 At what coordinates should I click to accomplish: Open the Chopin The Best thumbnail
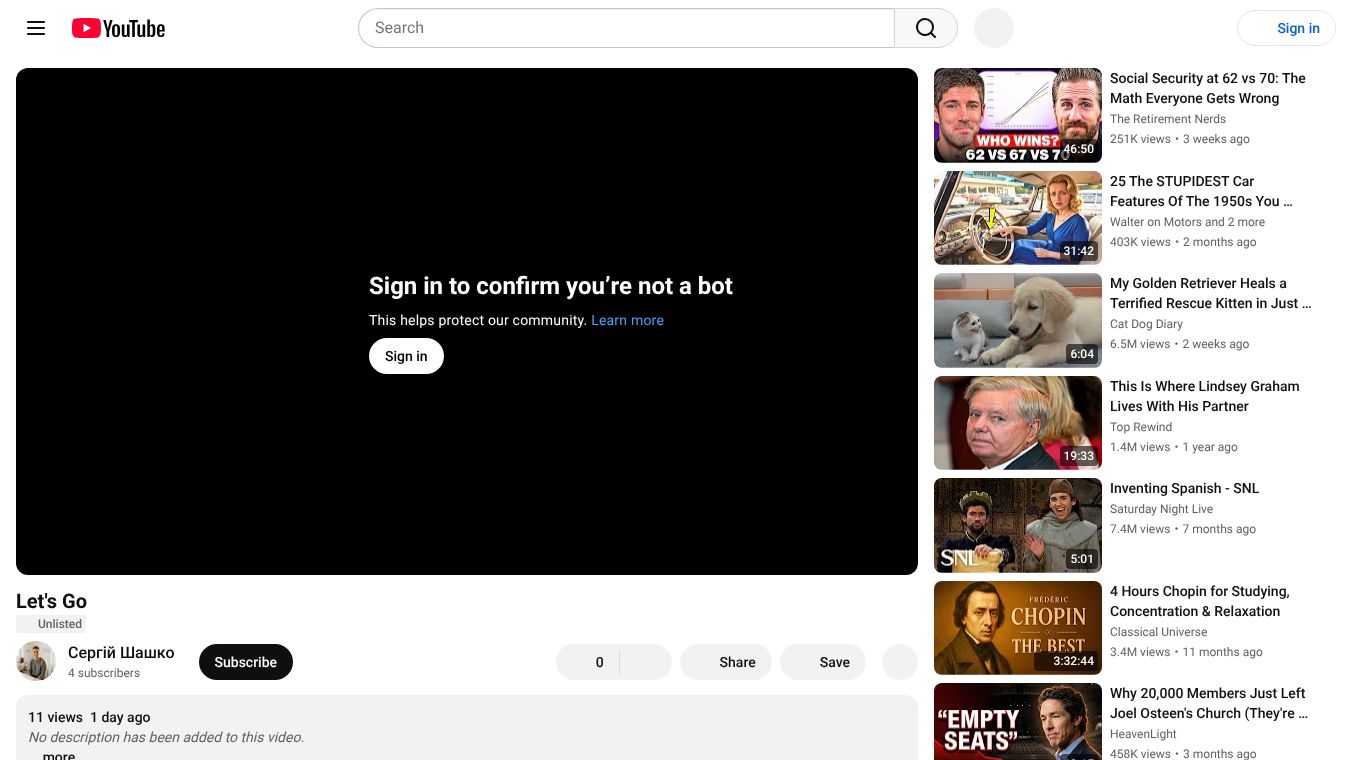coord(1018,628)
